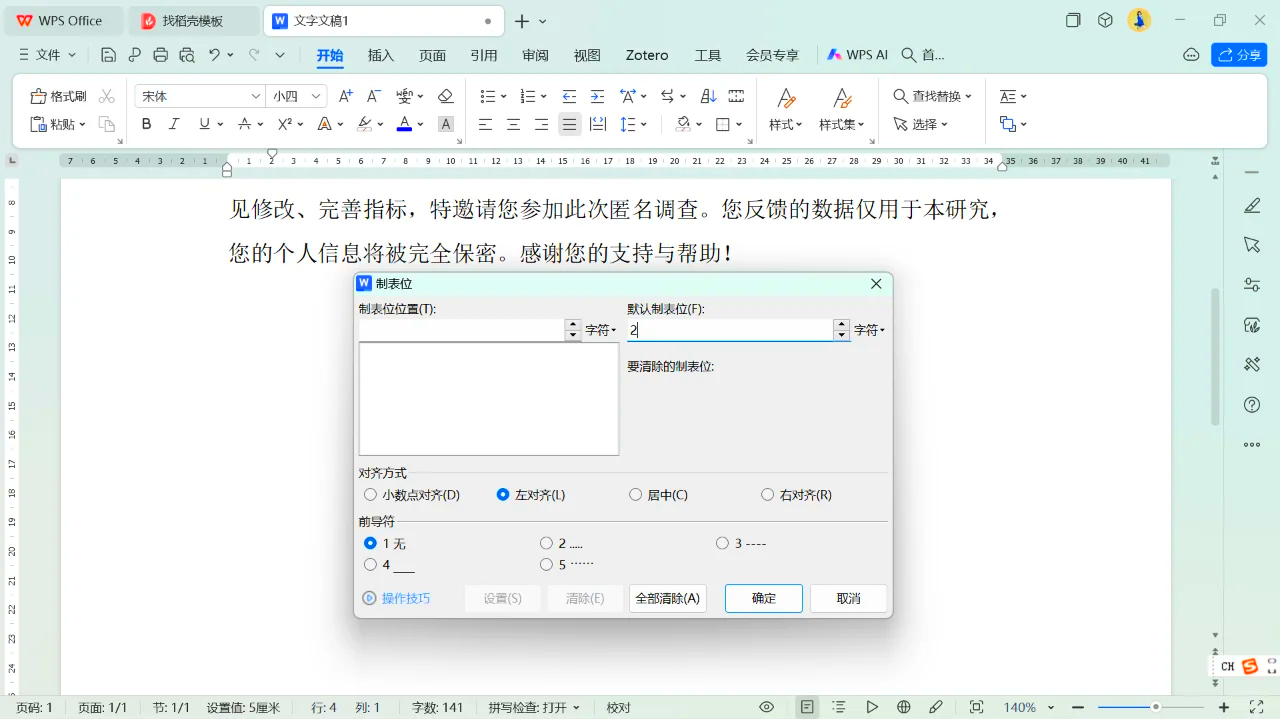
Task: Click the Print Preview icon
Action: 187,55
